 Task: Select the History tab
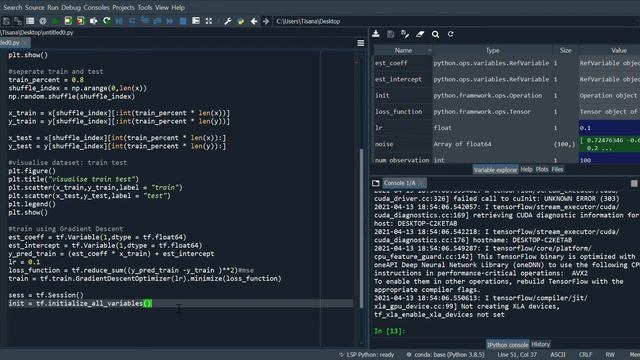coord(541,344)
